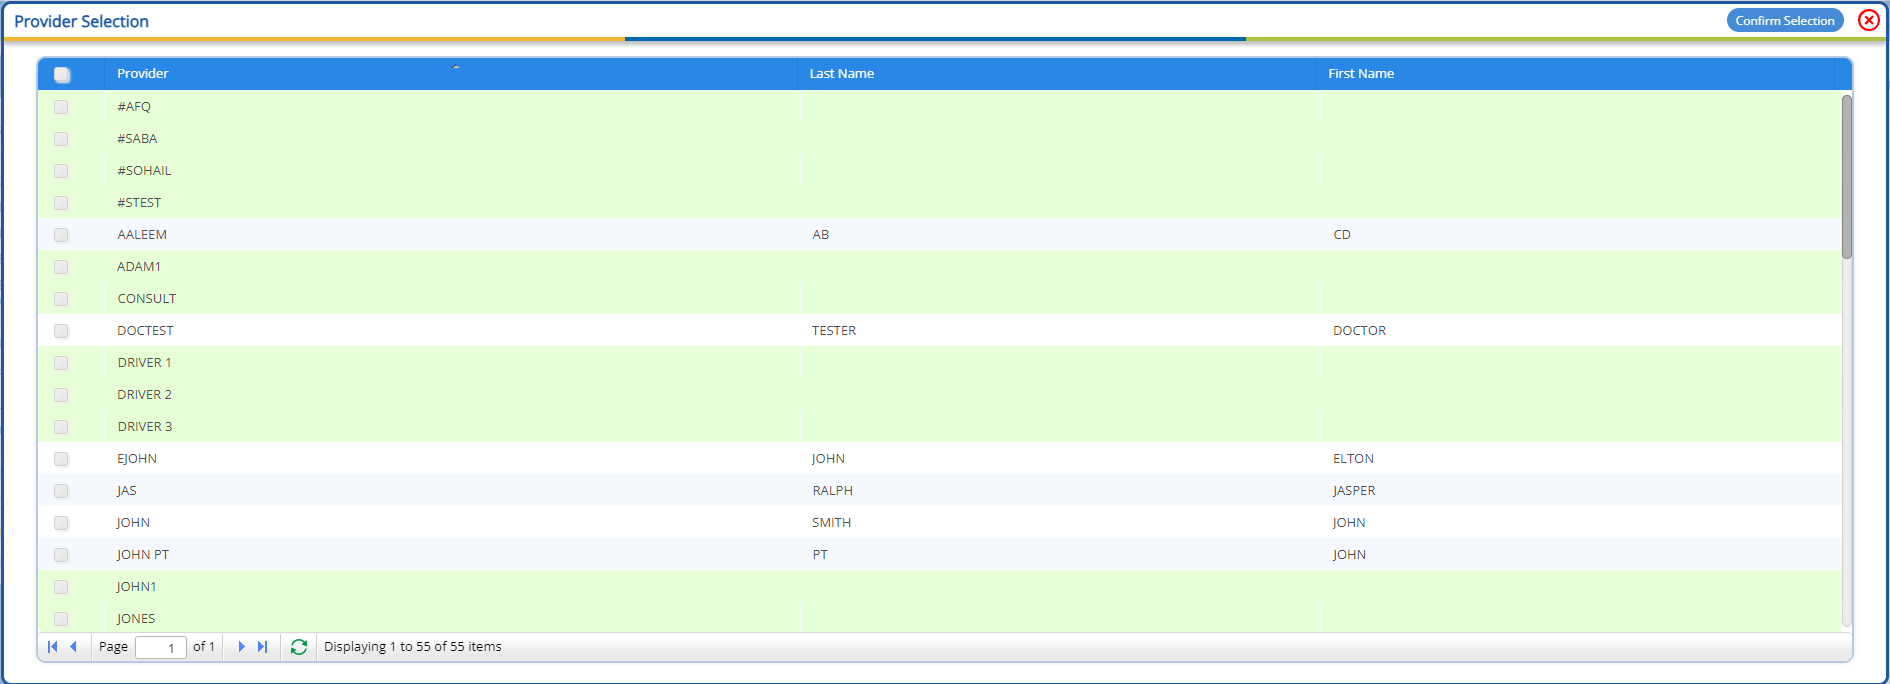Image resolution: width=1890 pixels, height=684 pixels.
Task: Click the CONSULT provider name
Action: click(x=147, y=299)
